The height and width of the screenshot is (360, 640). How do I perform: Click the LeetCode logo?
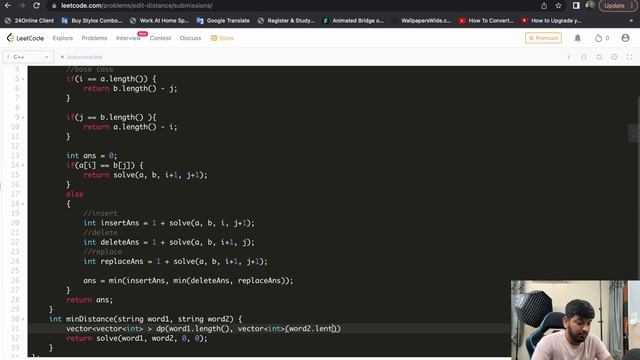tap(25, 38)
